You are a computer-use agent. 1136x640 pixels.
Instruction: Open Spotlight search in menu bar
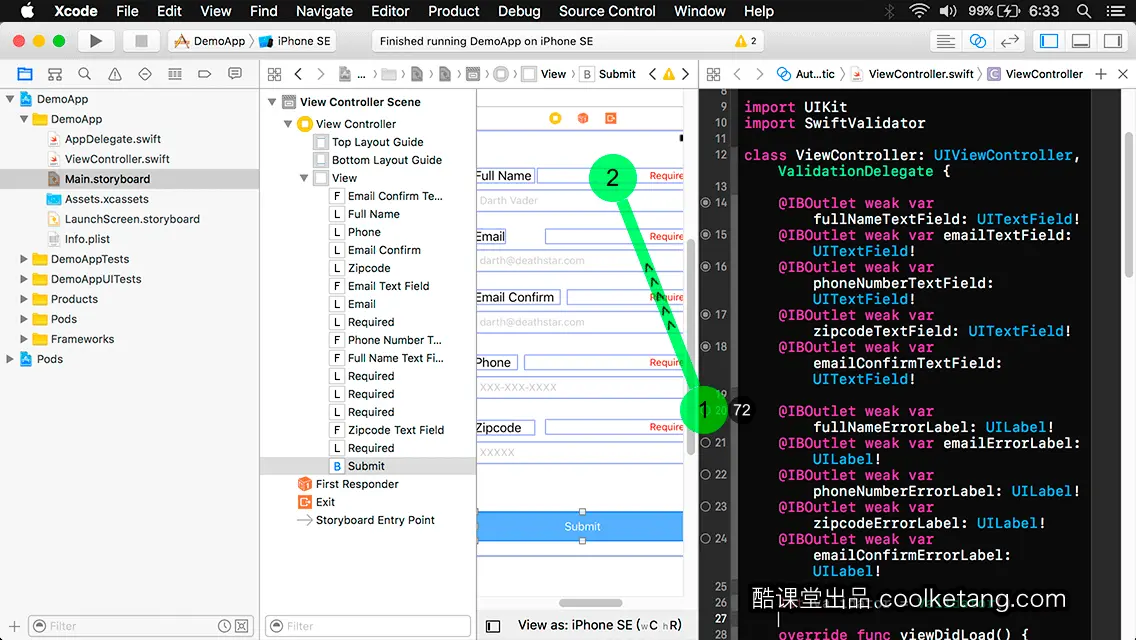(1084, 11)
